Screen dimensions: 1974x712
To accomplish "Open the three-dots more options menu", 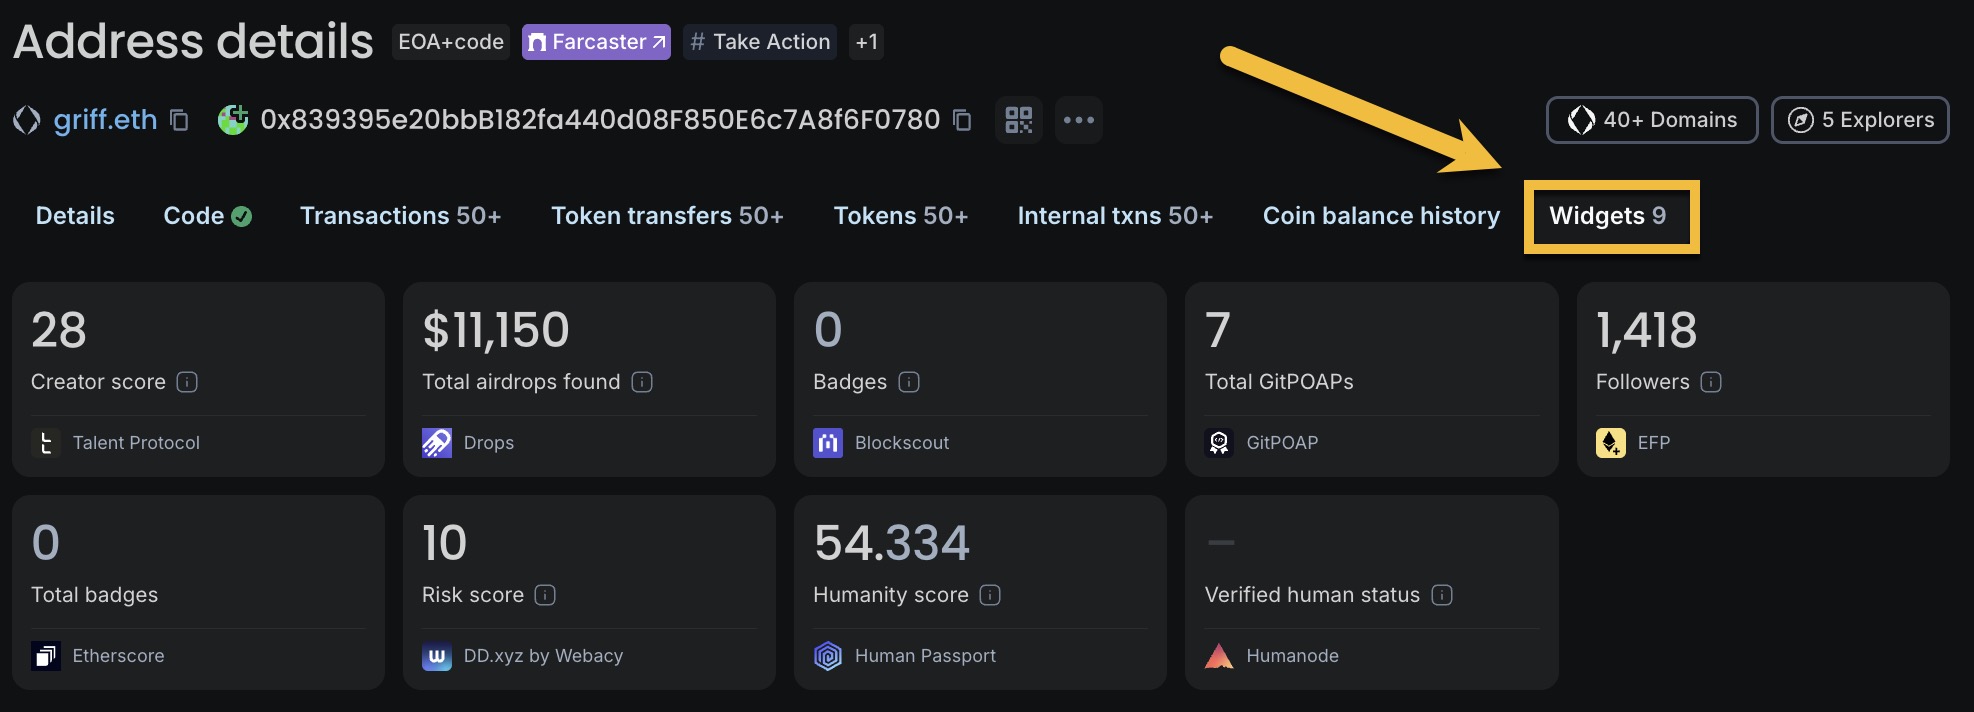I will [x=1078, y=120].
